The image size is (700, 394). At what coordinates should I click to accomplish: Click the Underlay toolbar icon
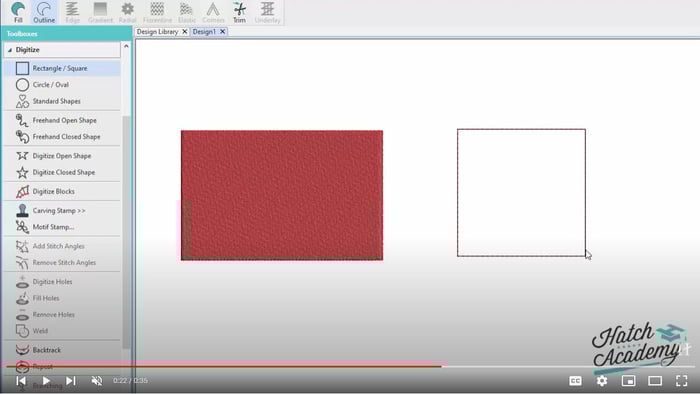point(267,12)
